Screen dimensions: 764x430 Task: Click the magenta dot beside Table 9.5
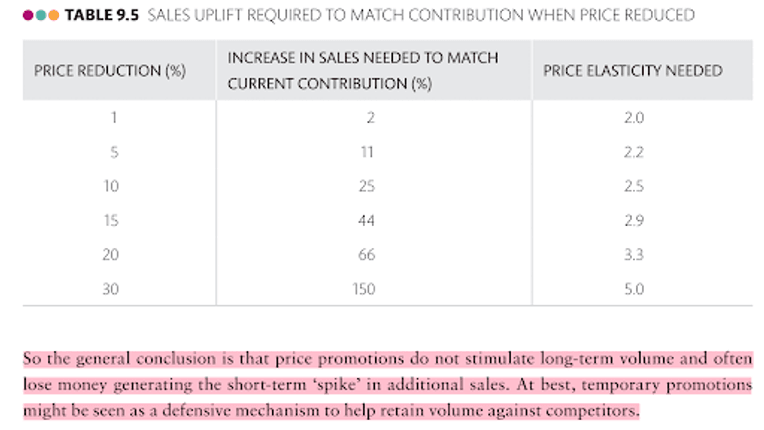tap(28, 16)
